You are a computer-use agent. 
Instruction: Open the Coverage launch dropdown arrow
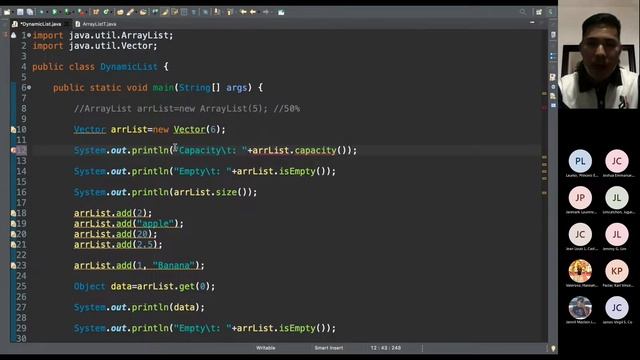pos(73,12)
